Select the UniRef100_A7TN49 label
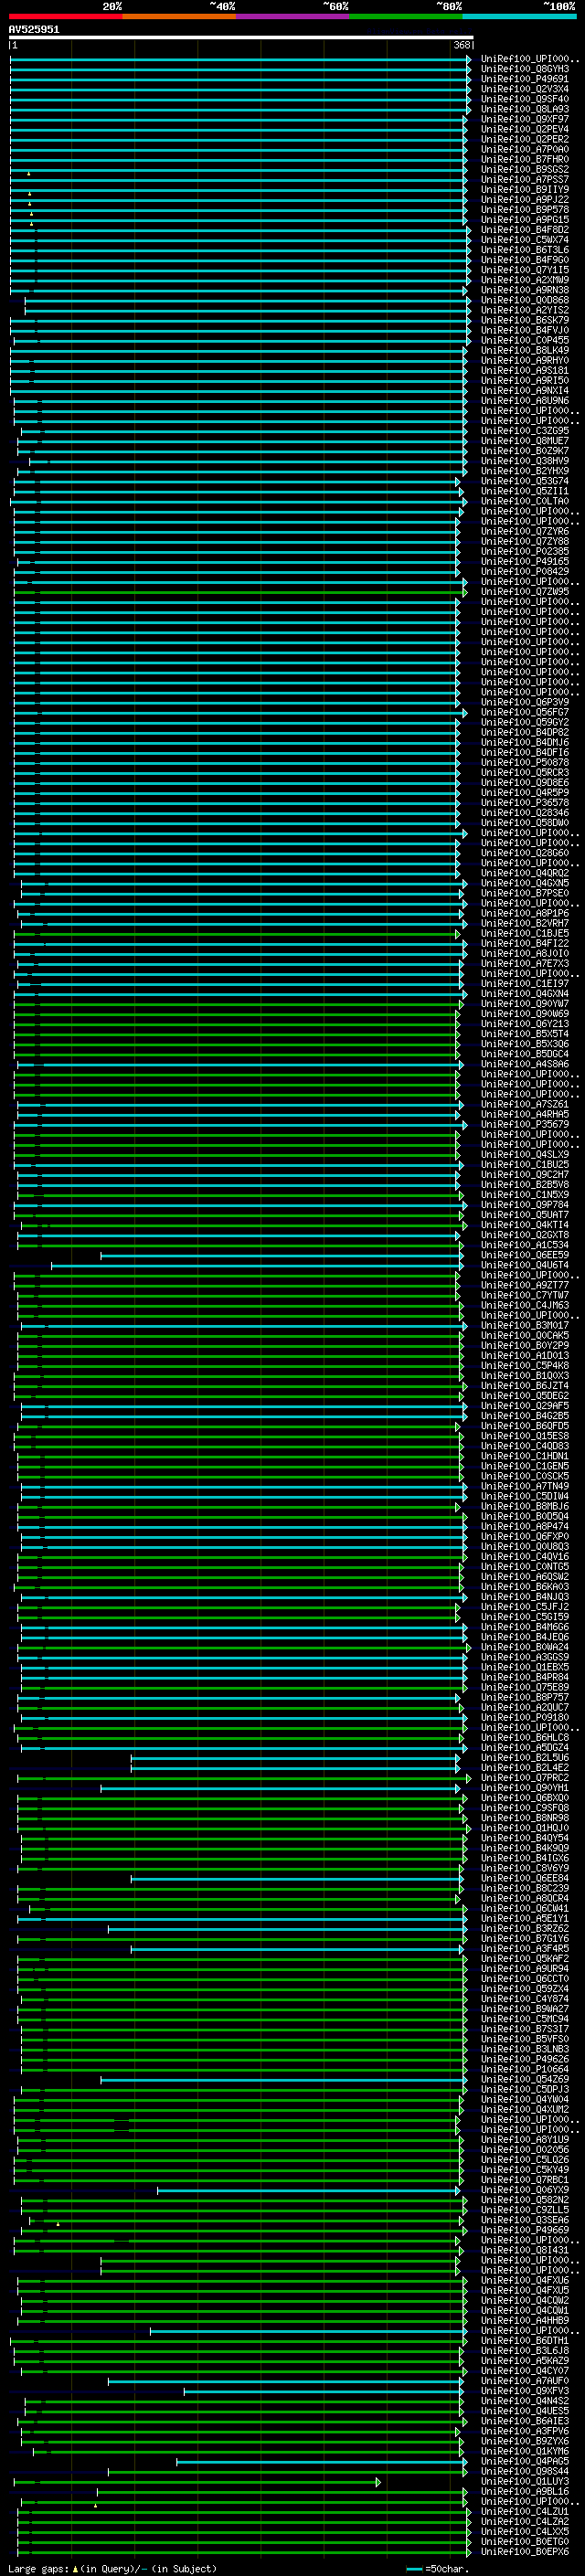 point(525,1486)
